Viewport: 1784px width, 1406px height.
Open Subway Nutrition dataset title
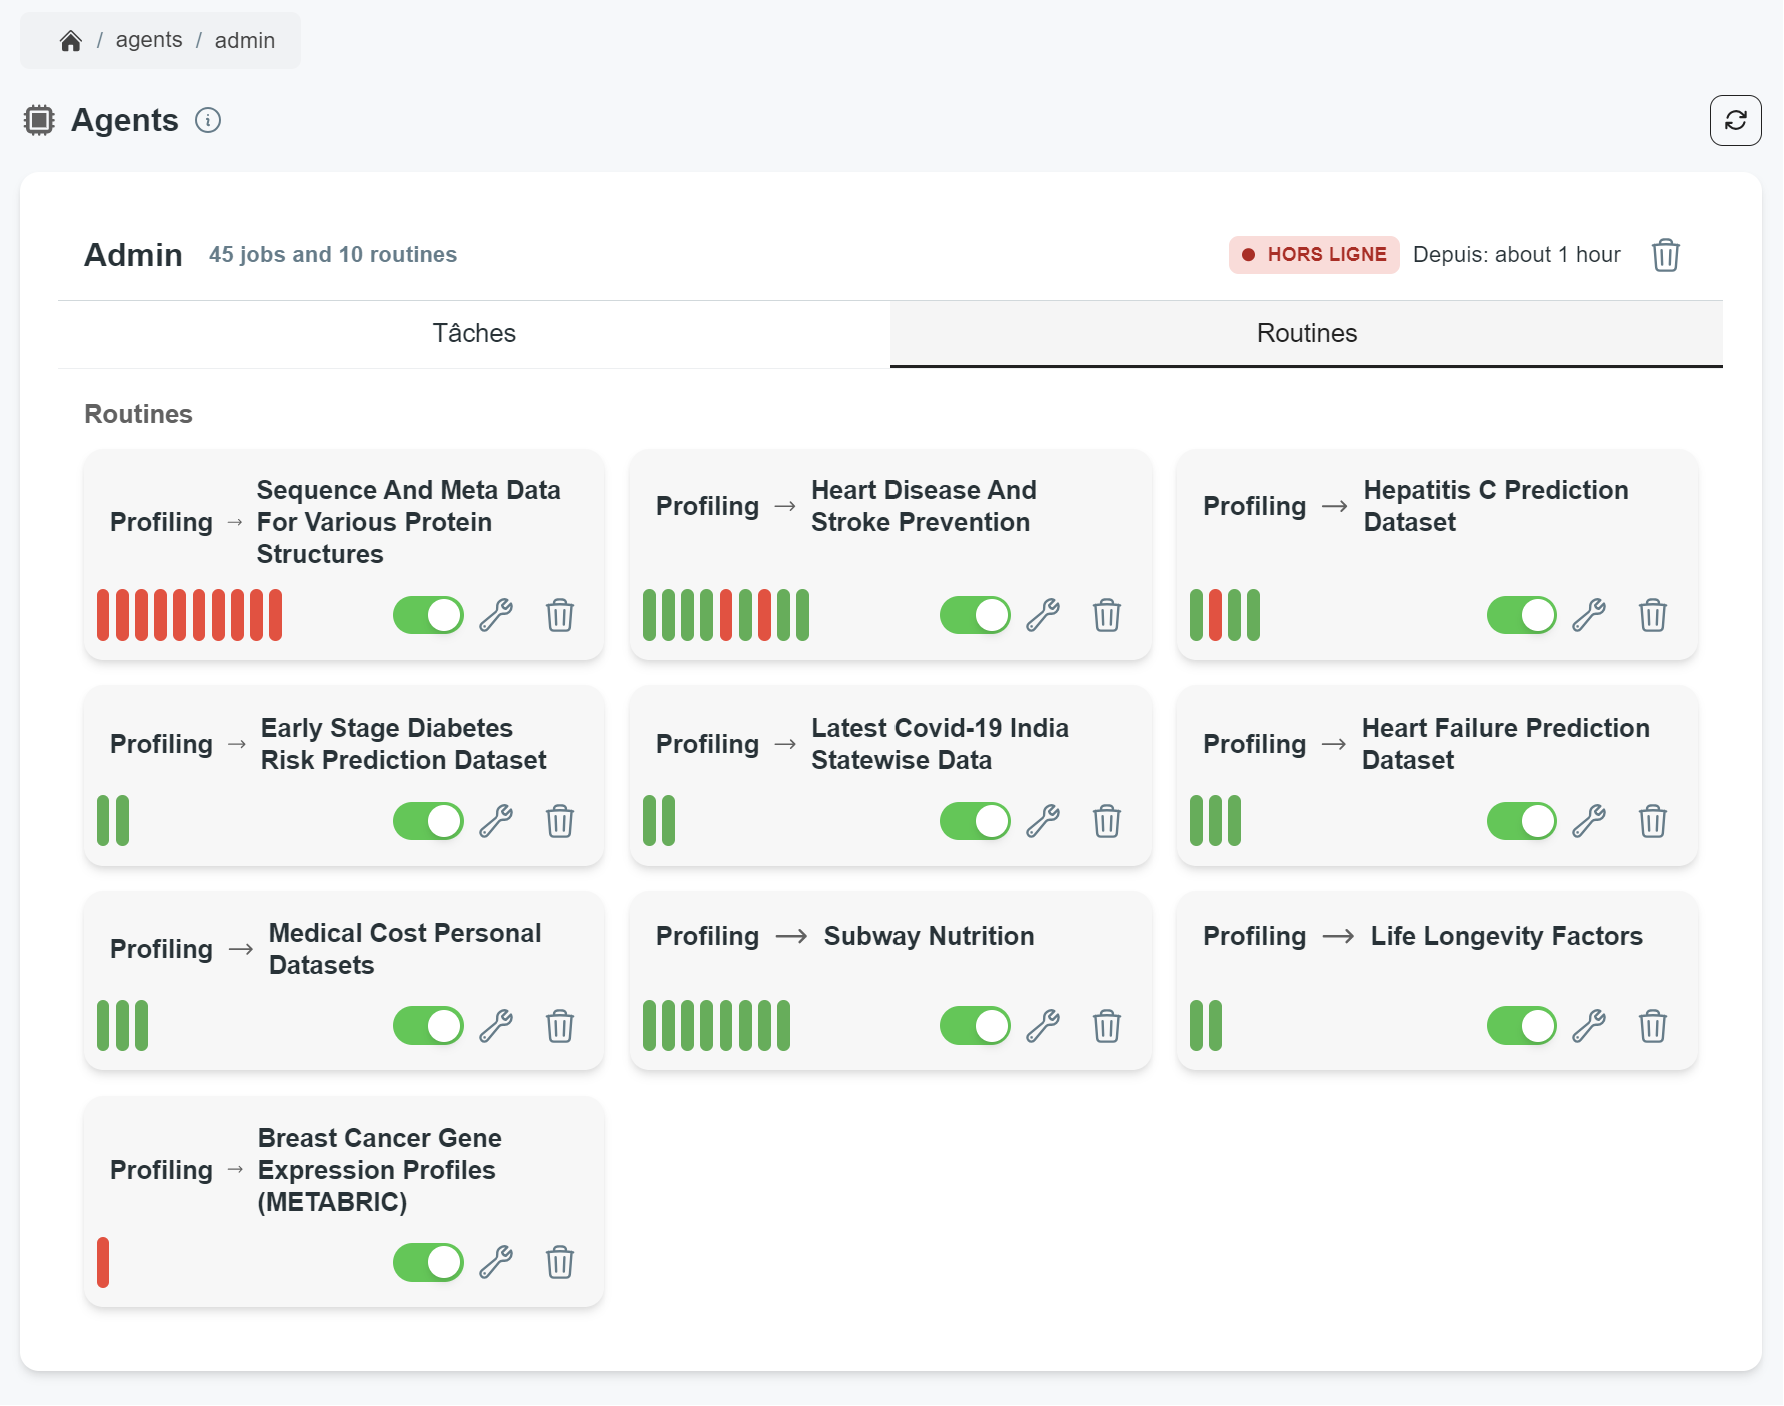tap(929, 936)
